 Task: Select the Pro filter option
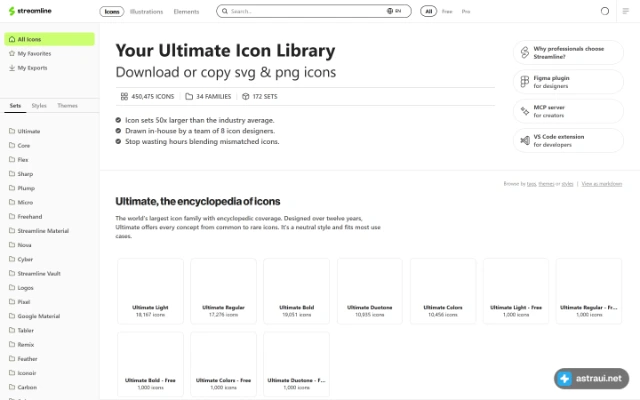[x=466, y=11]
